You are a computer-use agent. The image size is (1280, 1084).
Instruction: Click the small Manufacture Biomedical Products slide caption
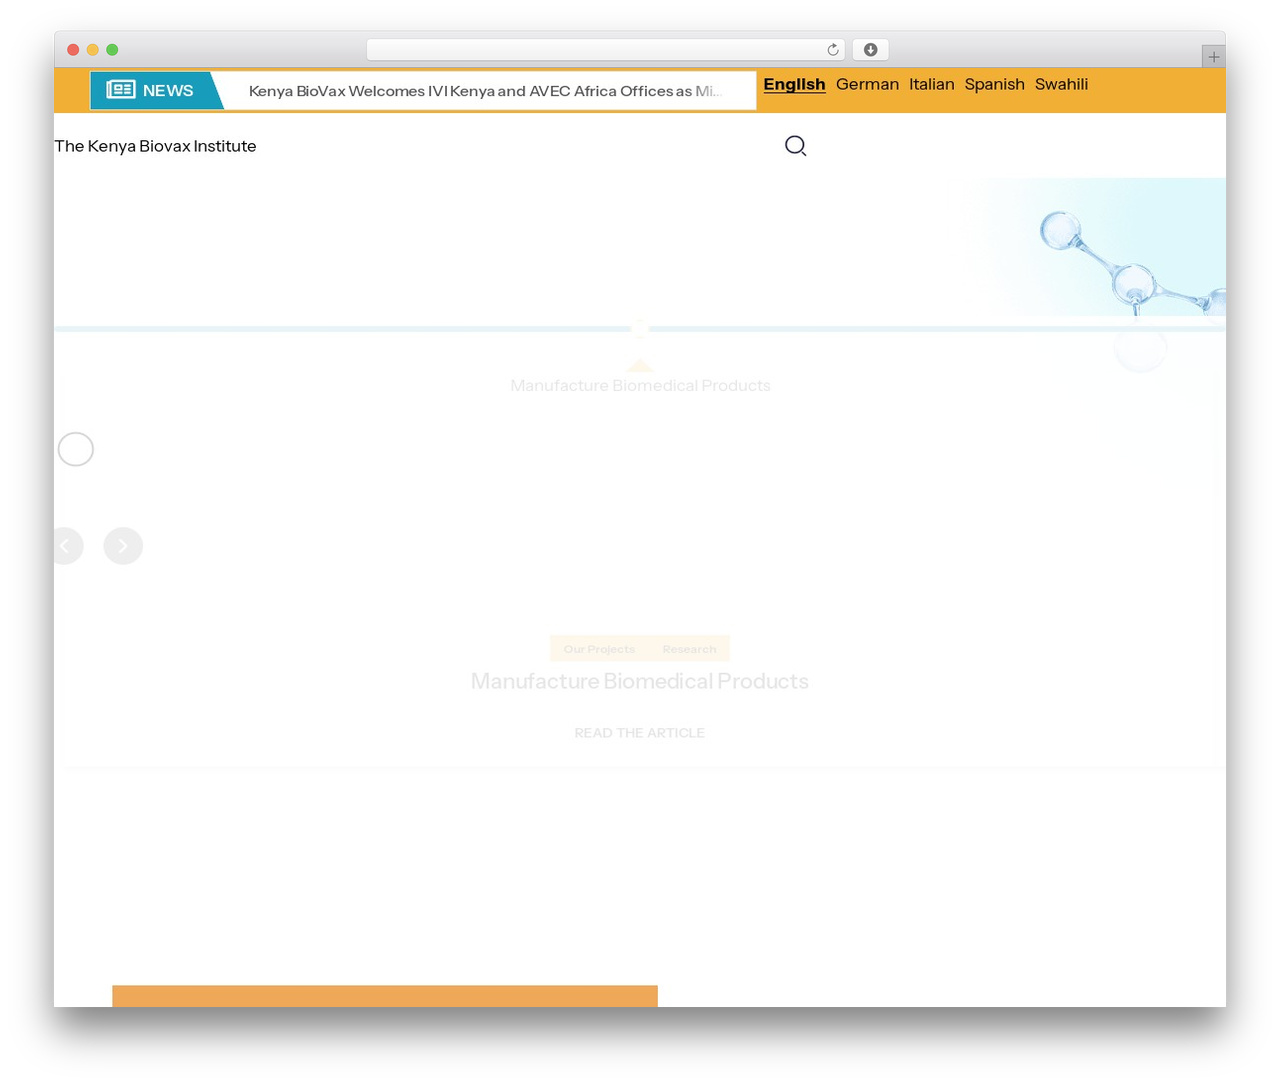(640, 386)
